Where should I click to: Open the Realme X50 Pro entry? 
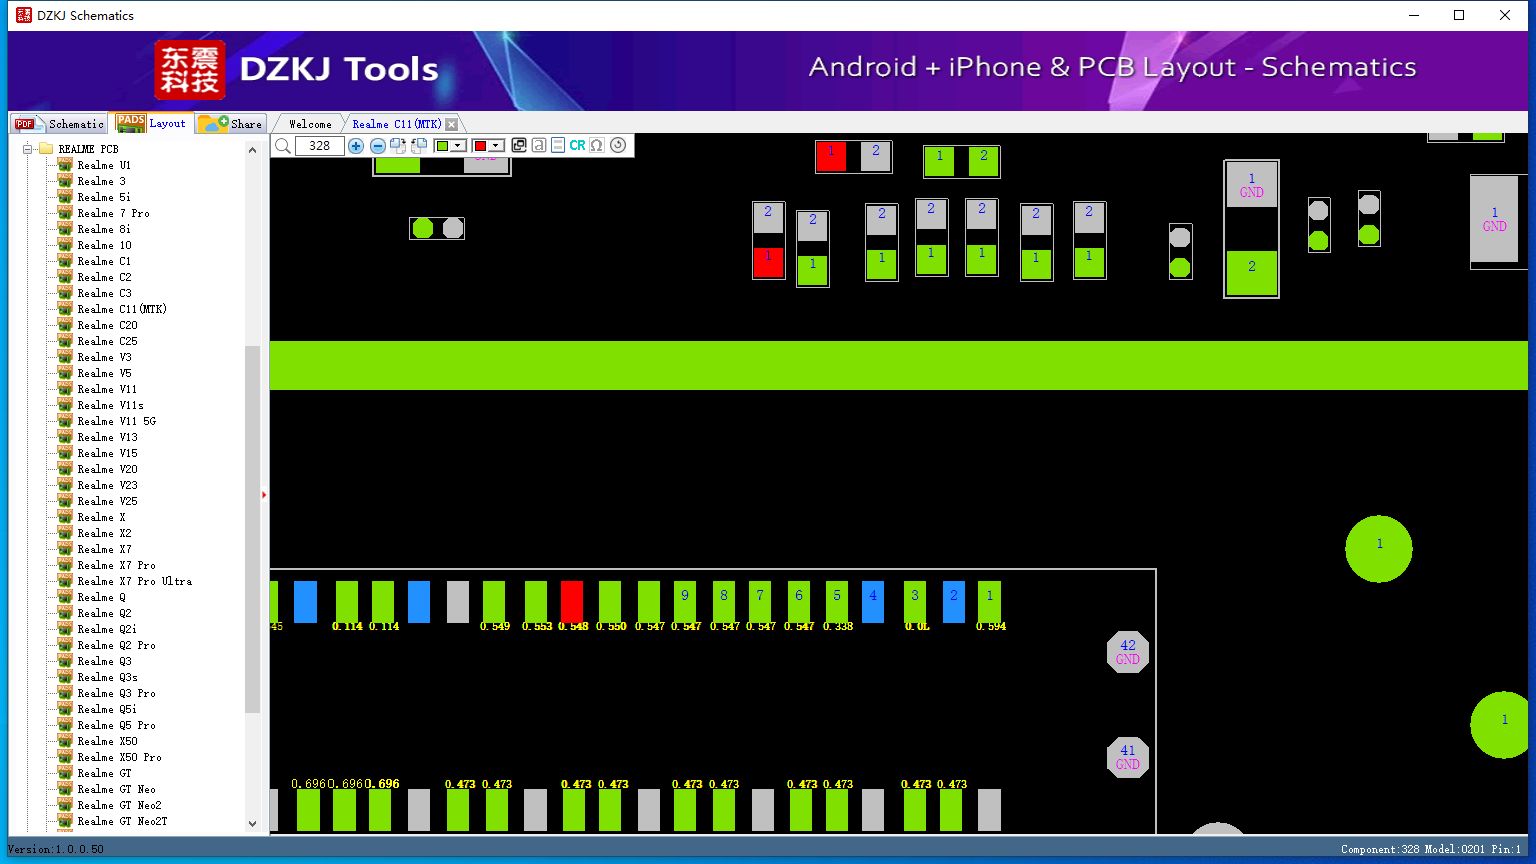tap(119, 757)
